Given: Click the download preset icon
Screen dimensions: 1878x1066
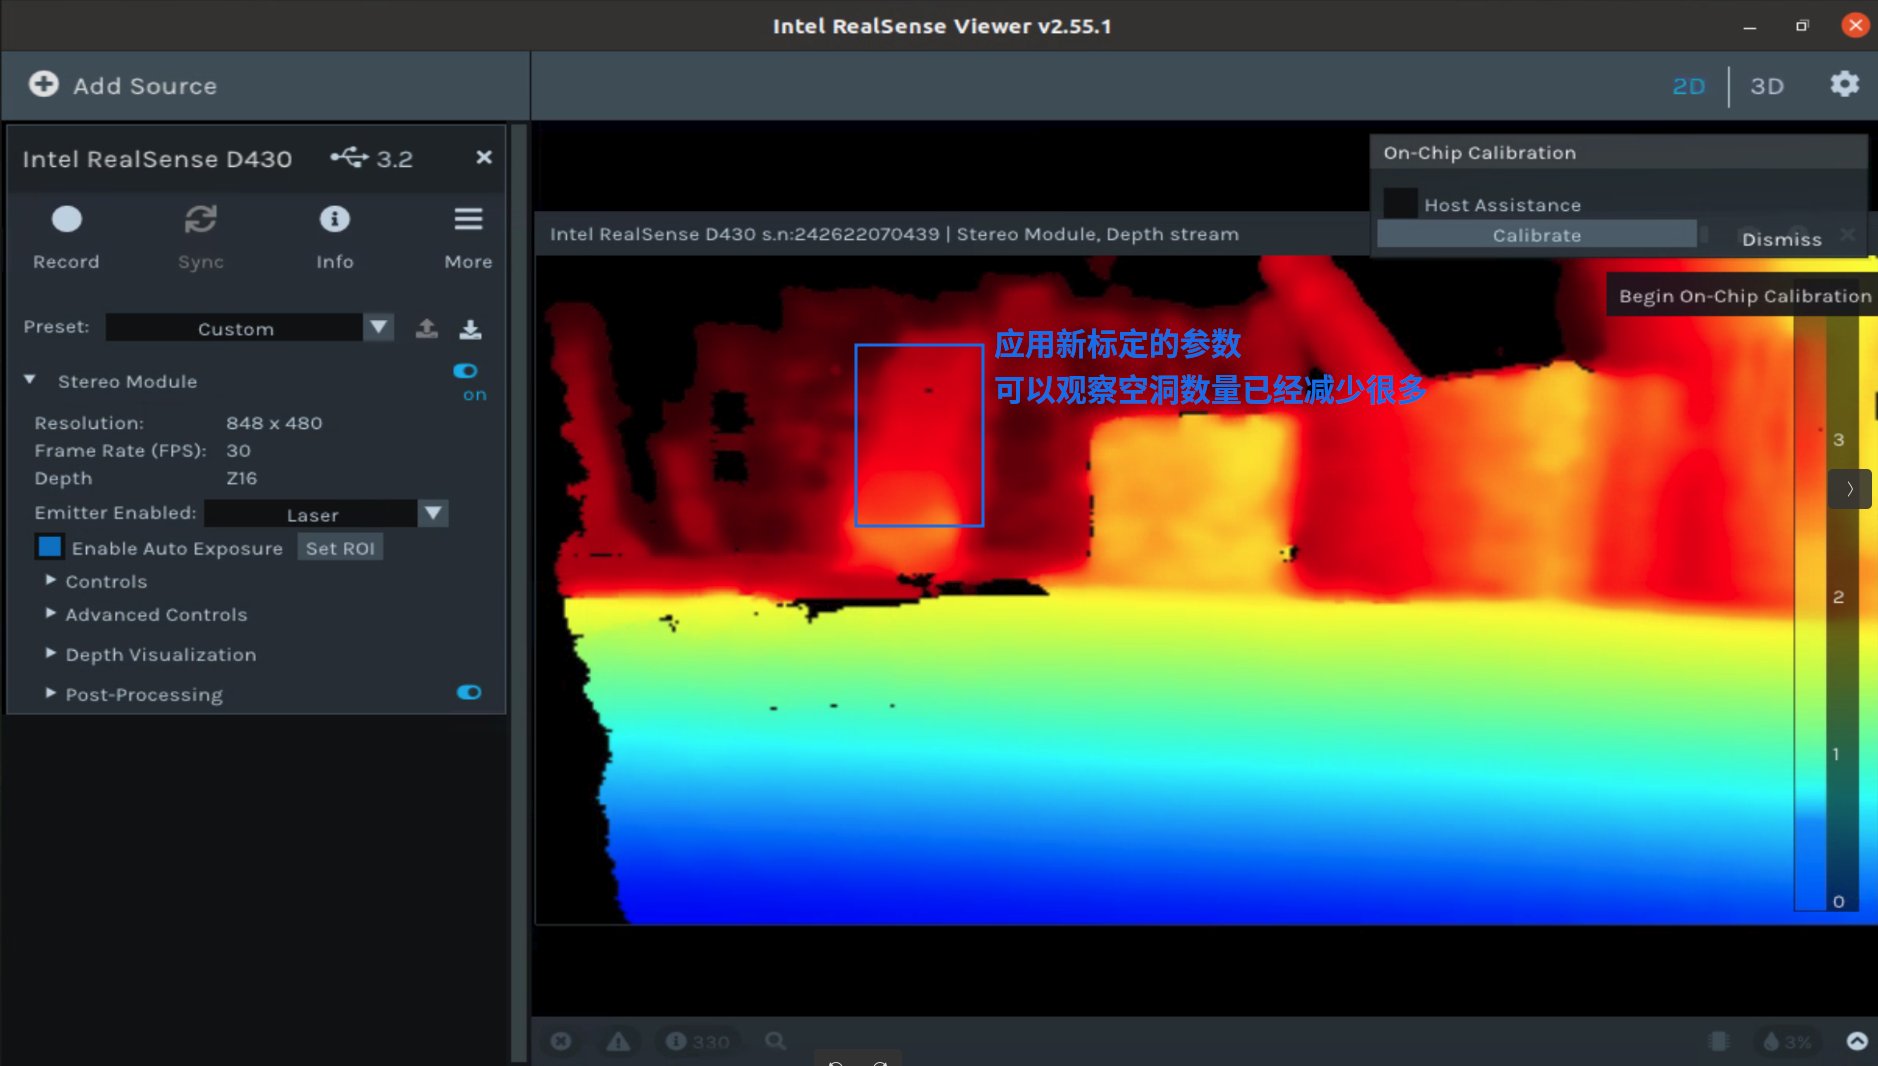Looking at the screenshot, I should coord(470,329).
